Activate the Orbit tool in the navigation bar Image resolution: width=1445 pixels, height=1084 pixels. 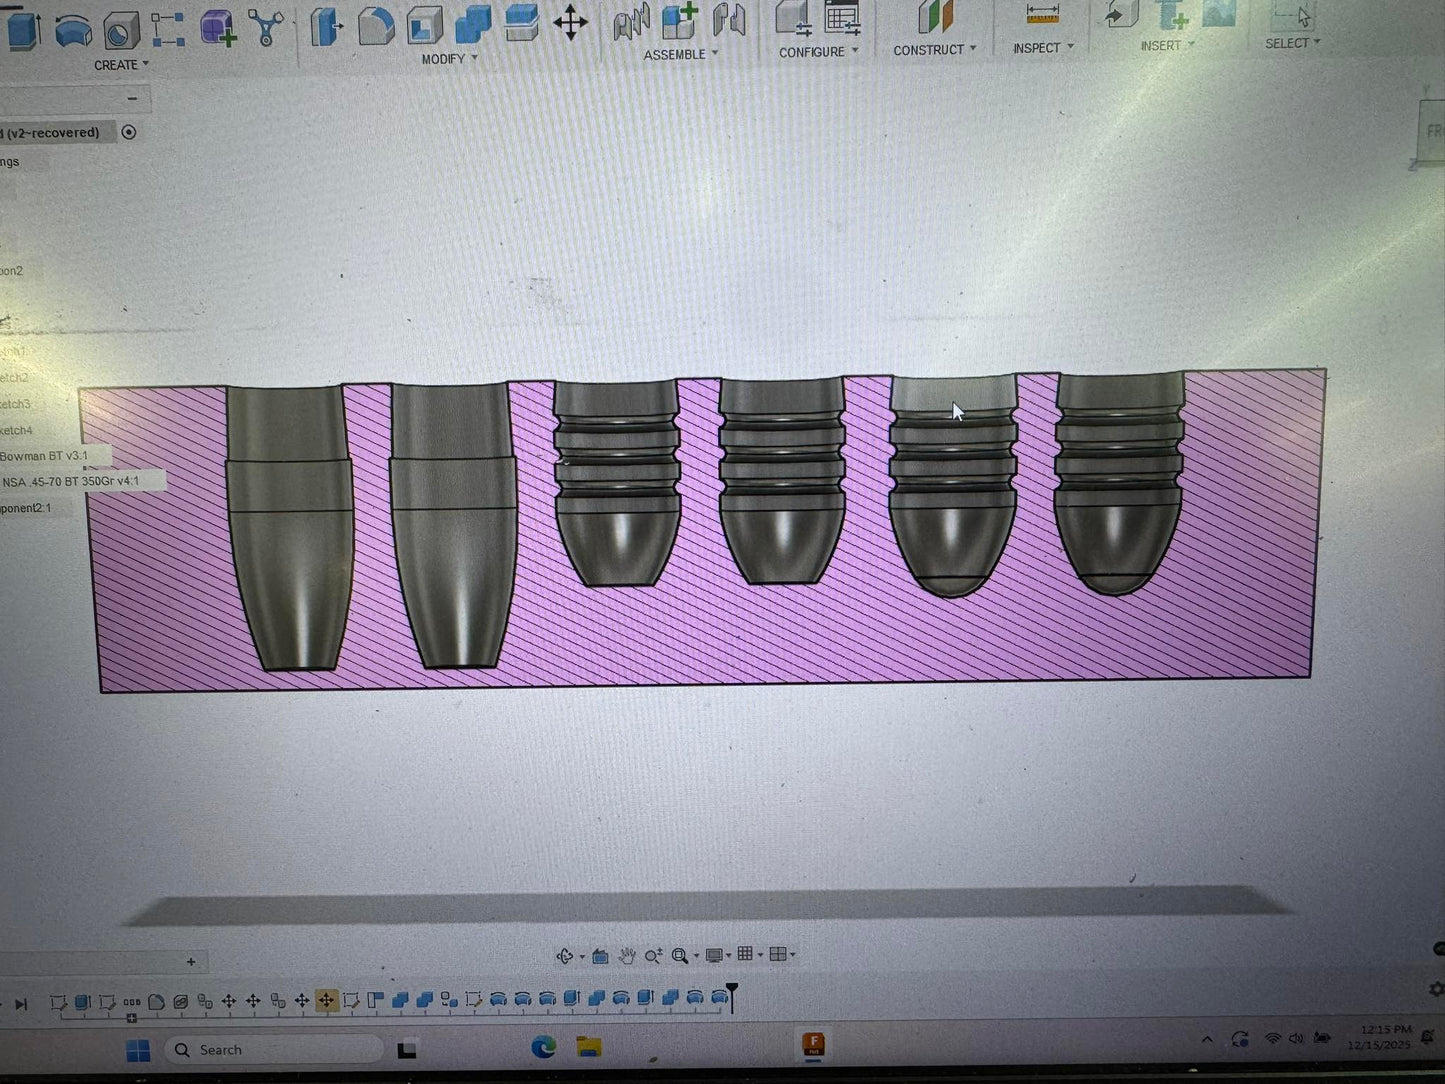566,955
